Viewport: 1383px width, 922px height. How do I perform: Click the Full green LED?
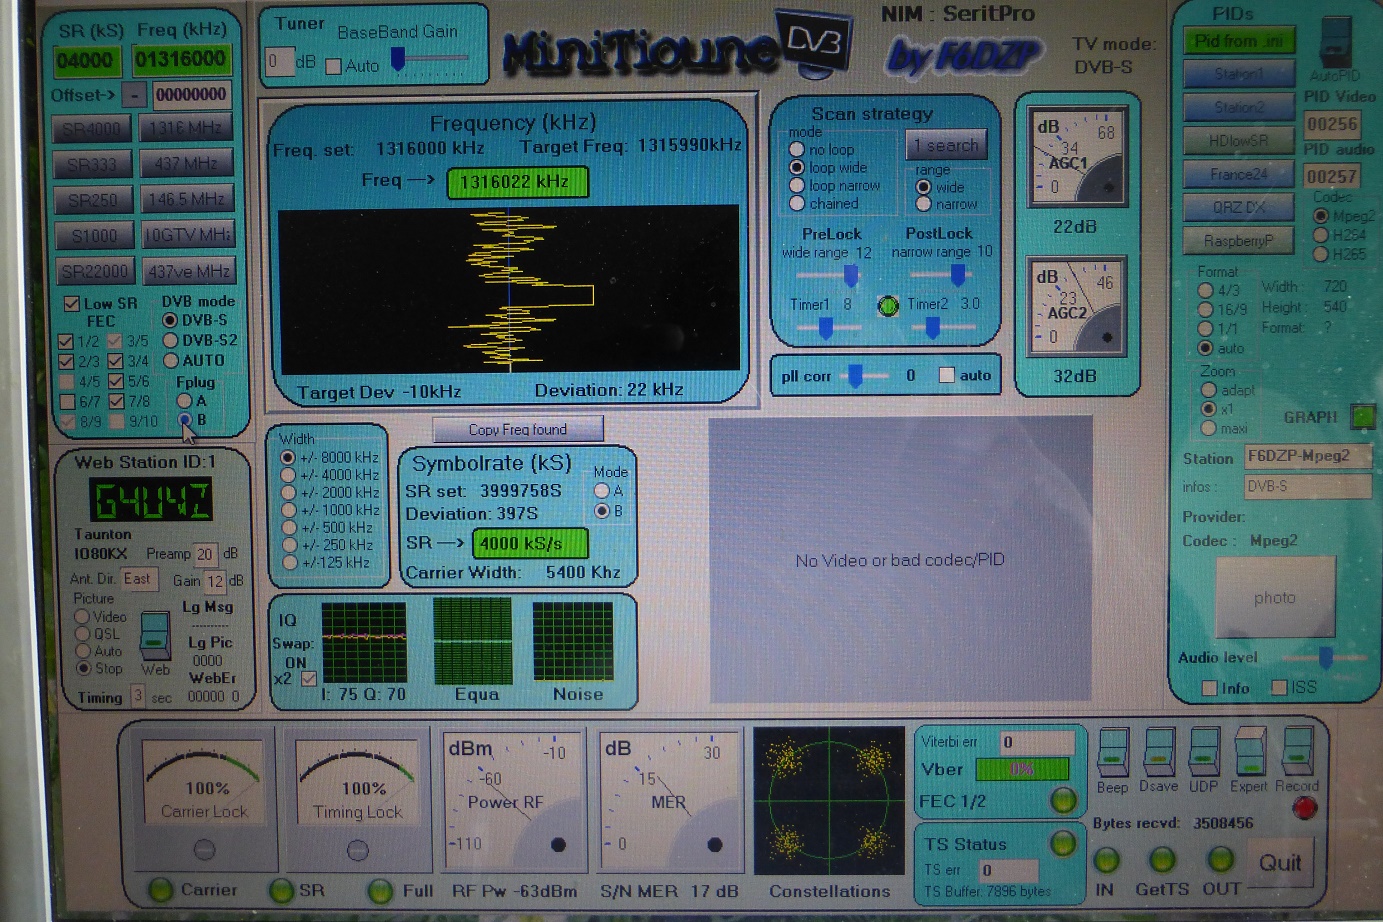pos(380,889)
